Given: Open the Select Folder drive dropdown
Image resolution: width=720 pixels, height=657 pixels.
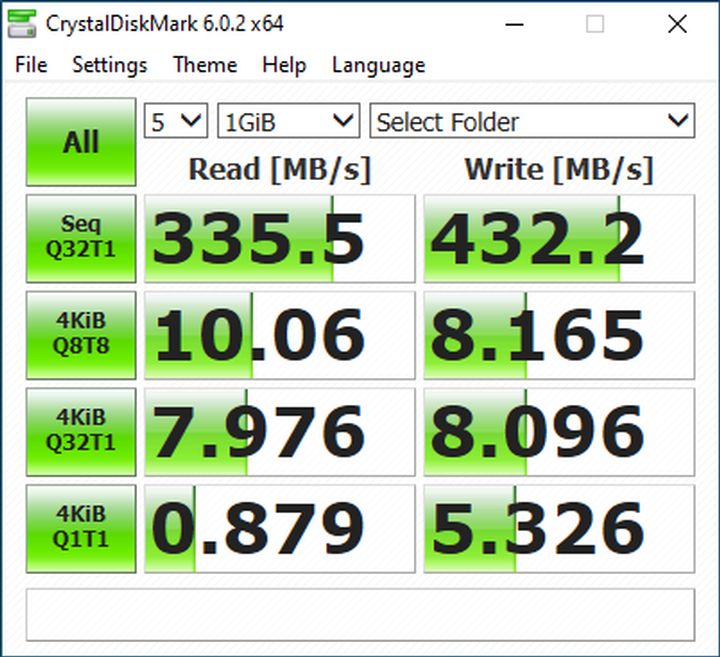Looking at the screenshot, I should click(x=532, y=122).
